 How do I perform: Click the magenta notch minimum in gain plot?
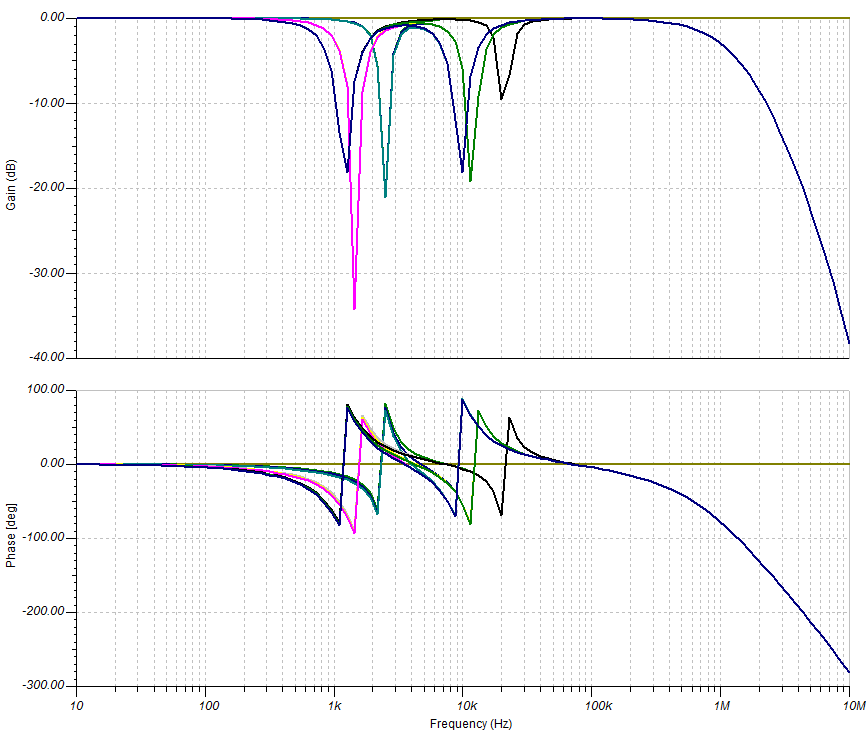point(354,308)
